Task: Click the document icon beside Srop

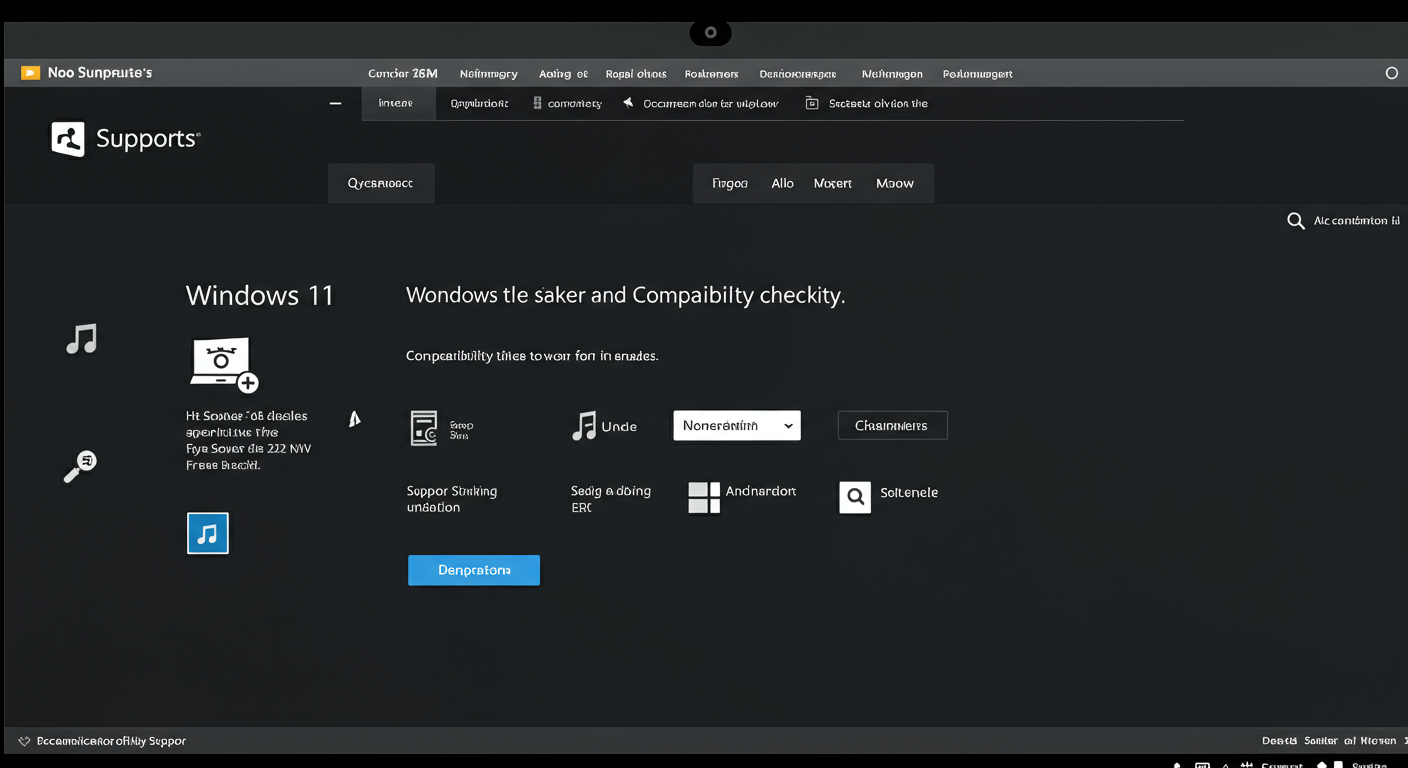Action: coord(424,428)
